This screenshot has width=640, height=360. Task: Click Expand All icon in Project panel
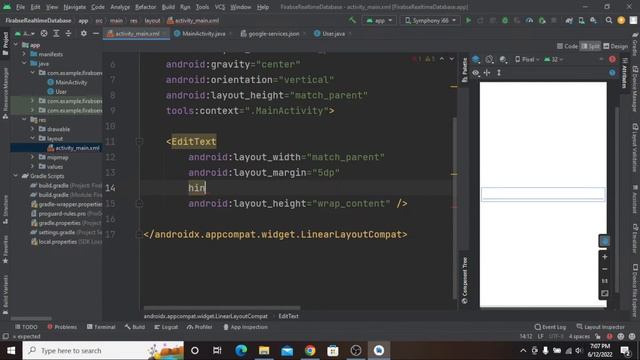point(56,33)
